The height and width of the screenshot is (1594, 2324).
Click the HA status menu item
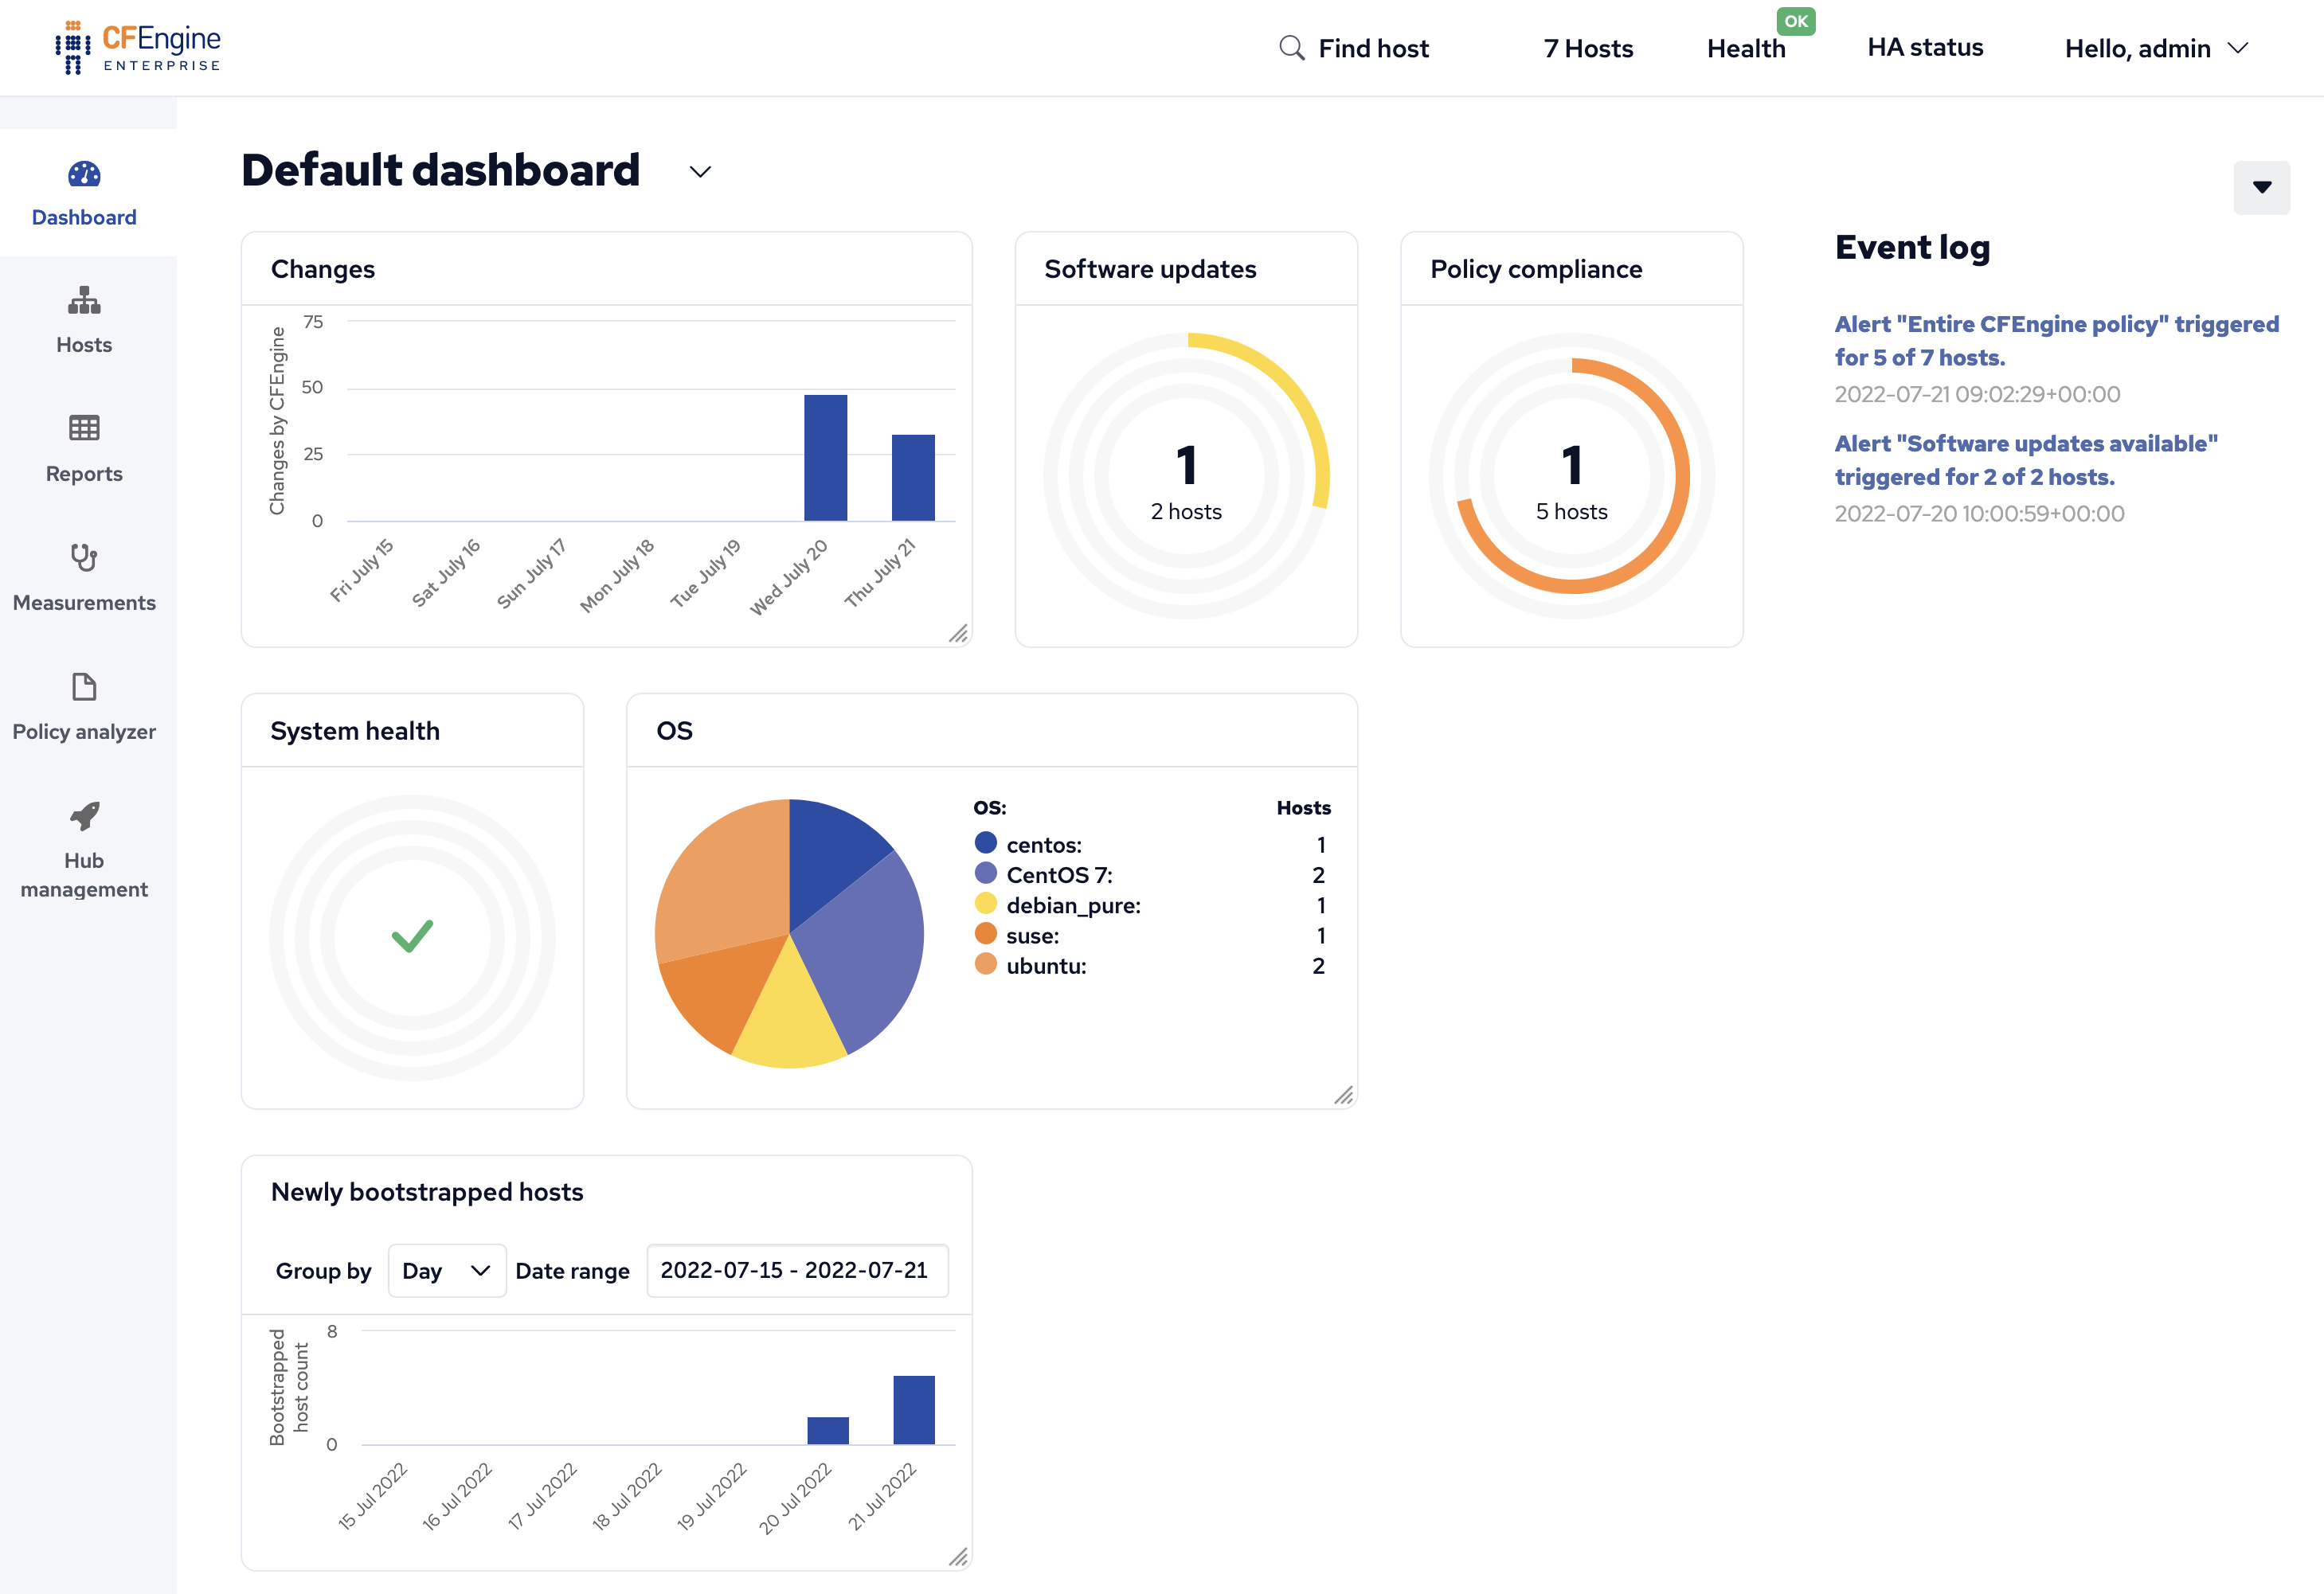(1924, 48)
